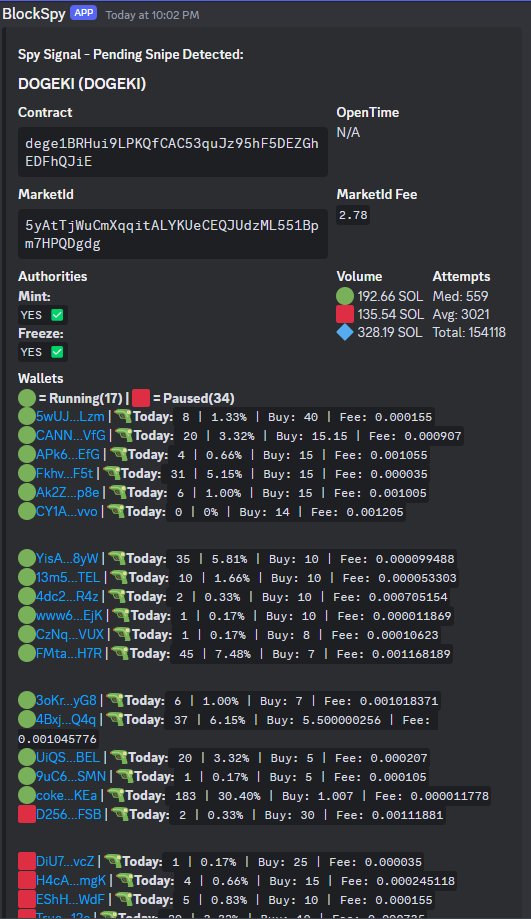Open wallet link CANN...VfG
Screen dimensions: 531x919
coord(71,435)
